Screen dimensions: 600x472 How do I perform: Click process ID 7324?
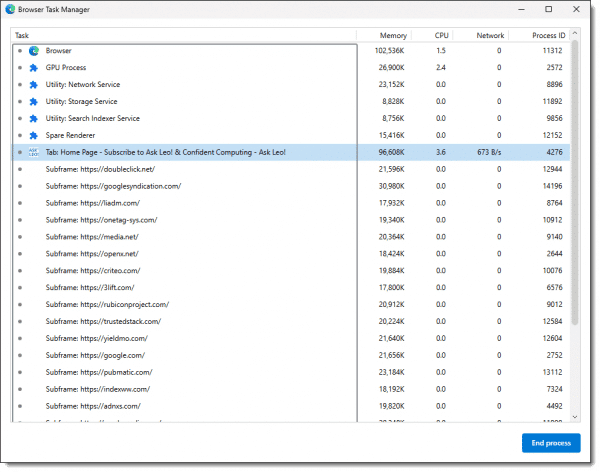[554, 389]
